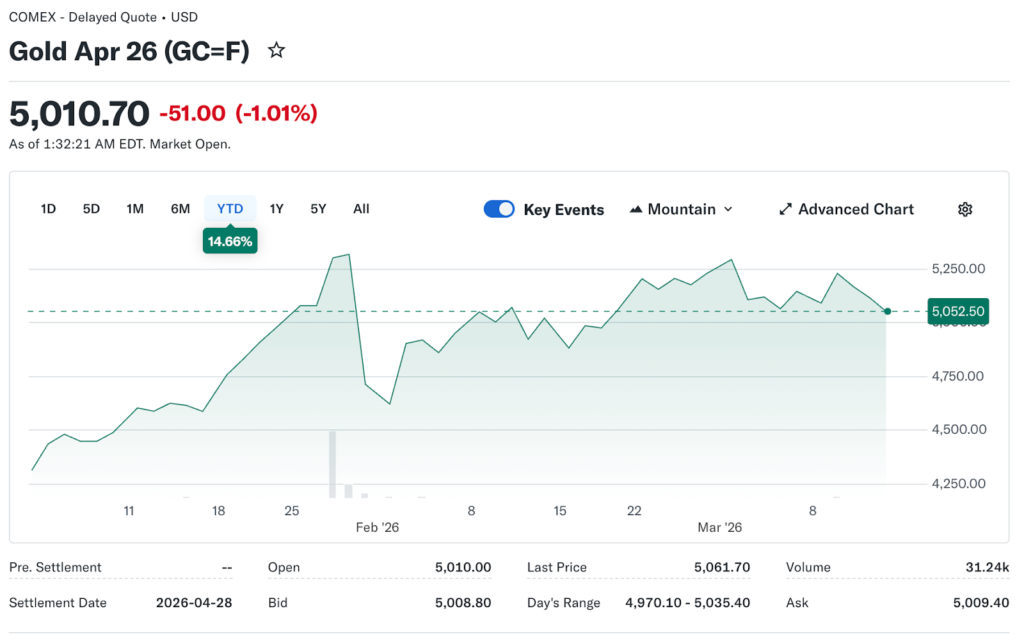Select the 5D time range
The image size is (1024, 636).
(x=91, y=209)
